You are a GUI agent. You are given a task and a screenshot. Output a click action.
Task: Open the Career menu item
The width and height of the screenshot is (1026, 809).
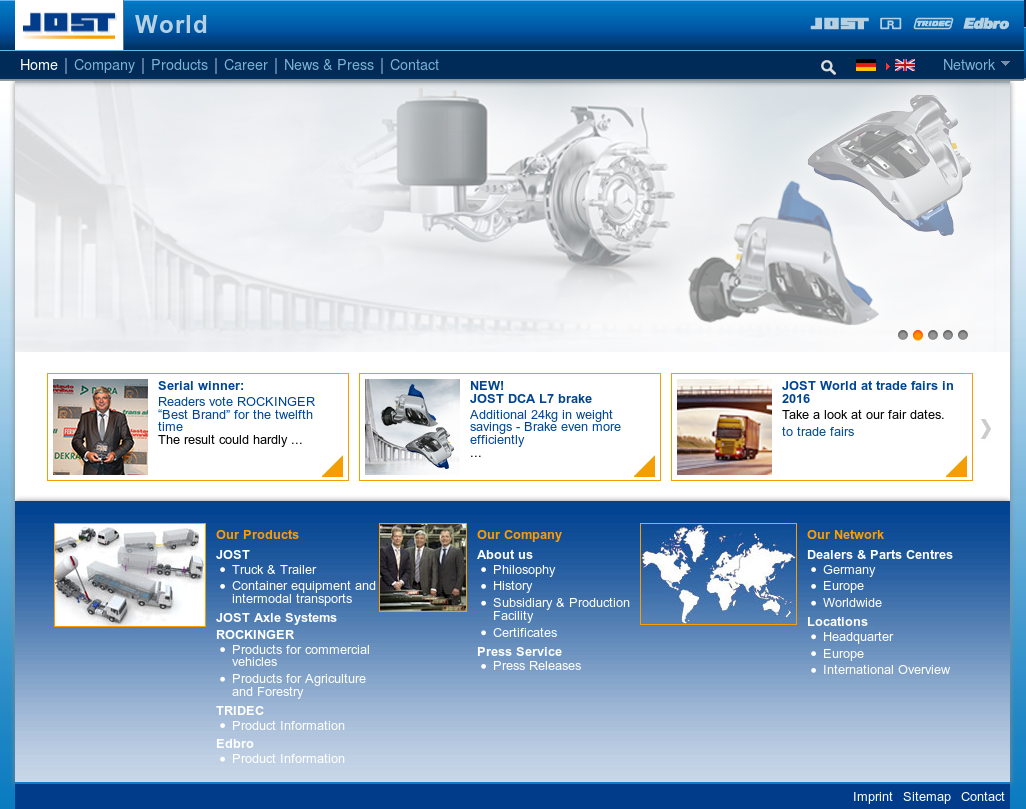[246, 65]
